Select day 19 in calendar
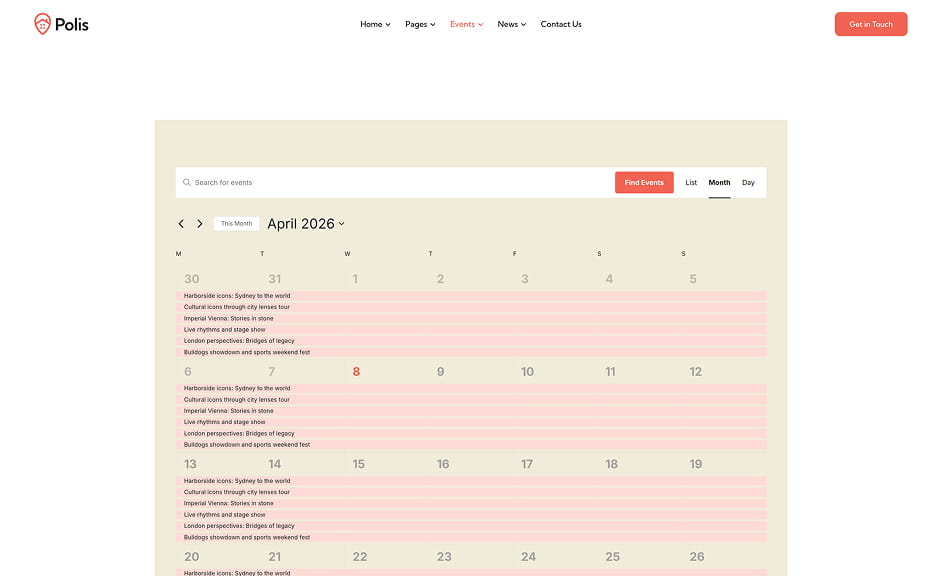The image size is (942, 576). tap(696, 464)
